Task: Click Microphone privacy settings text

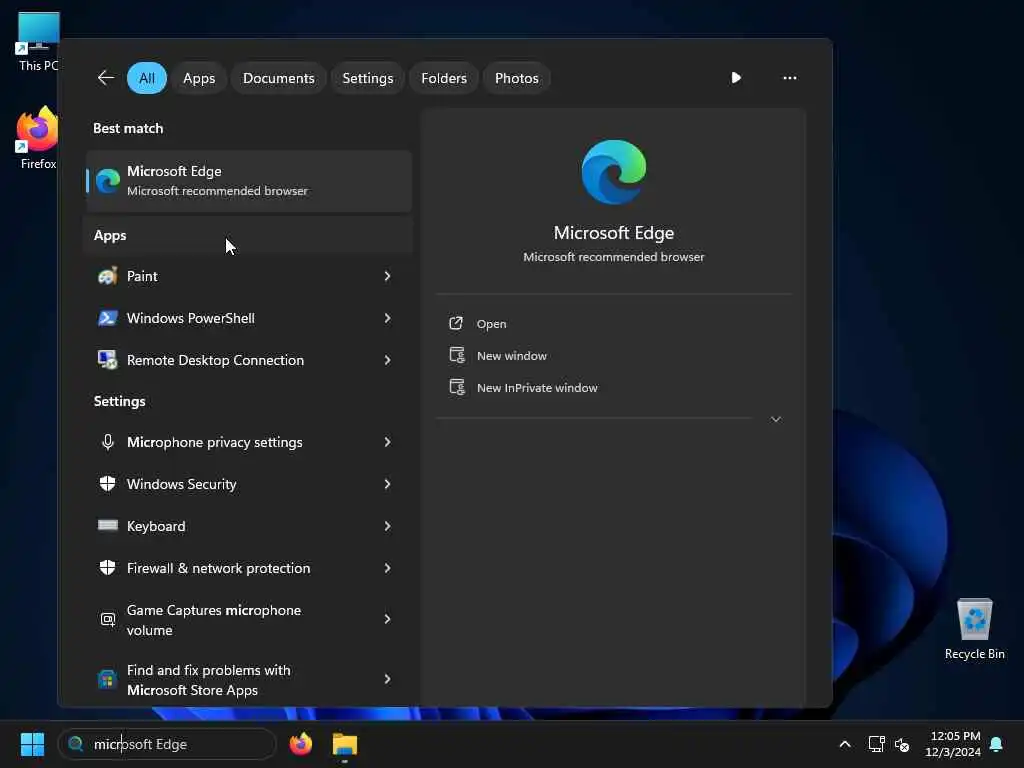Action: point(215,442)
